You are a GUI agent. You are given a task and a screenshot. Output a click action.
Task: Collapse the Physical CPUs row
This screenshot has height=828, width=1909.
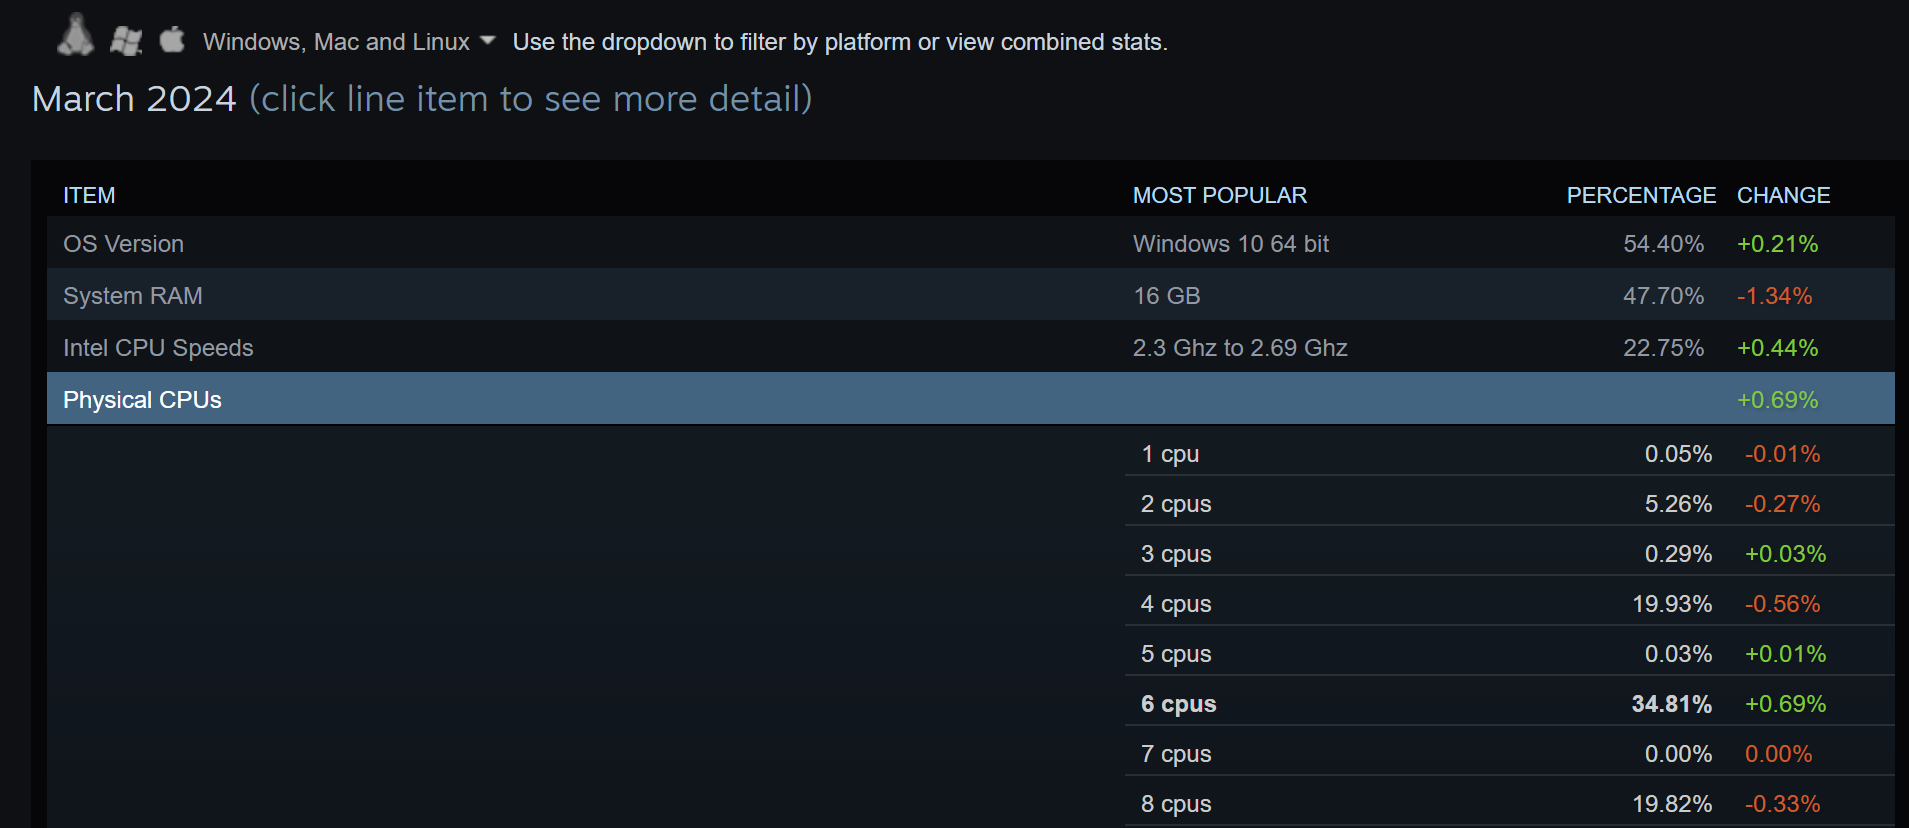pos(970,399)
